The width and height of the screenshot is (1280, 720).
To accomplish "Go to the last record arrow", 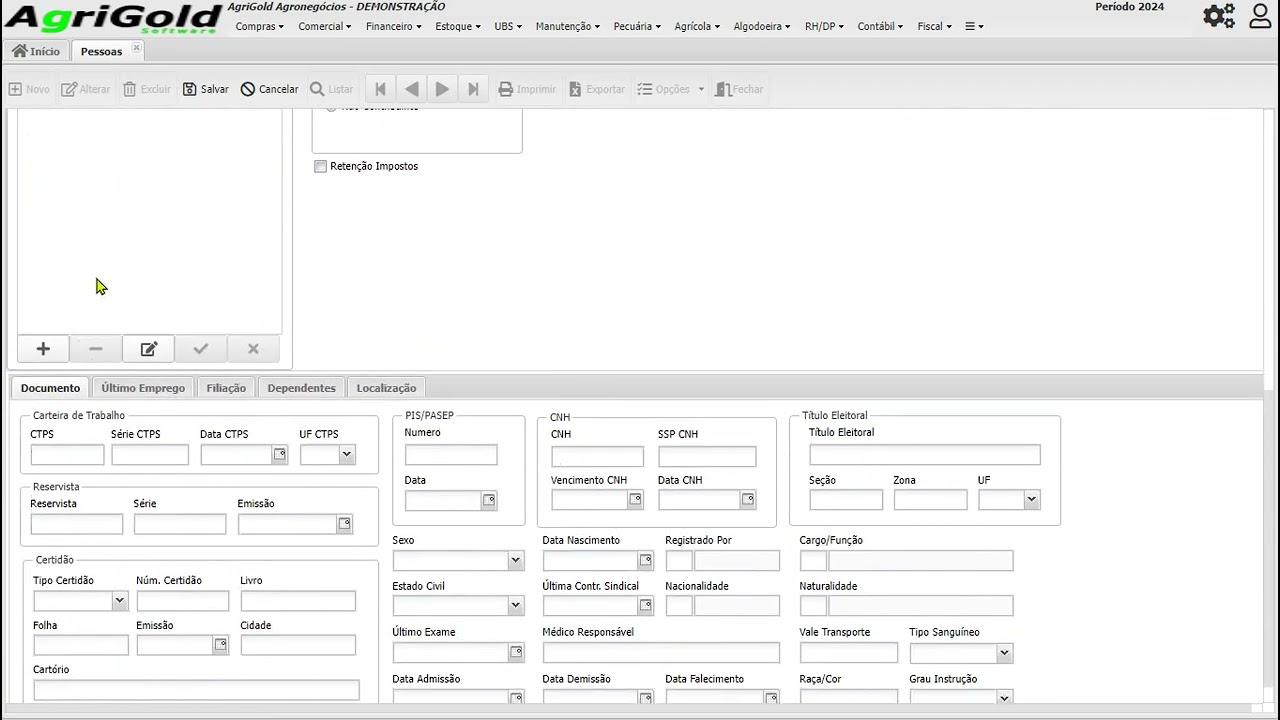I will [473, 89].
